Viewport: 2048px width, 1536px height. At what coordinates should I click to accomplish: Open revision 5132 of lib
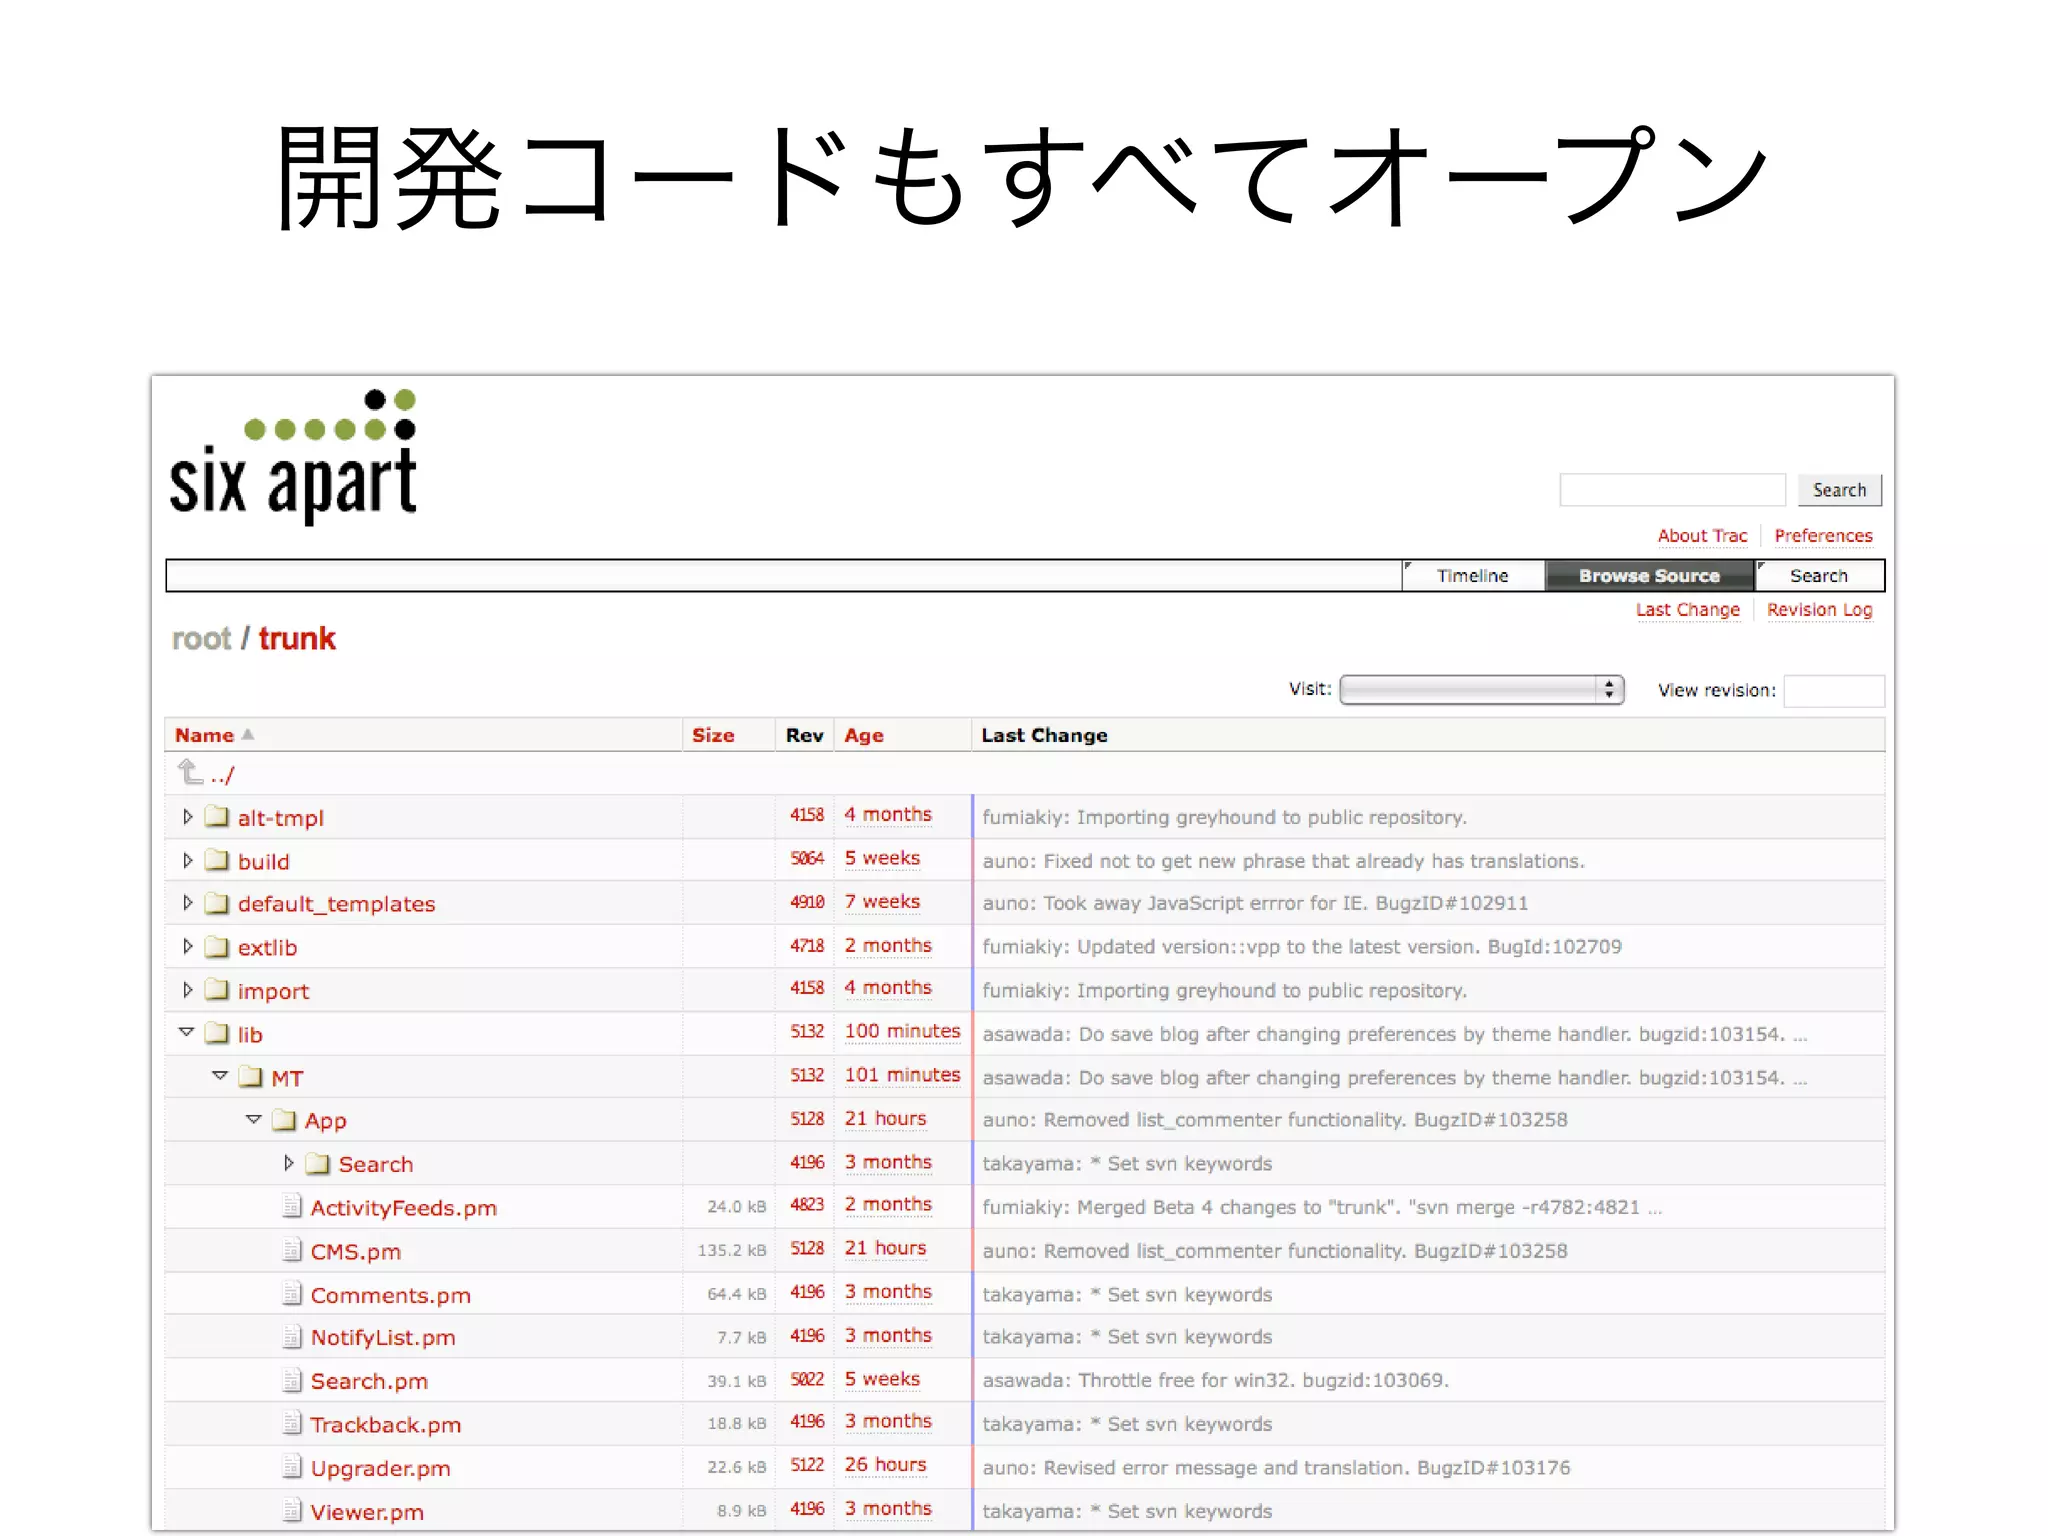[x=807, y=1032]
